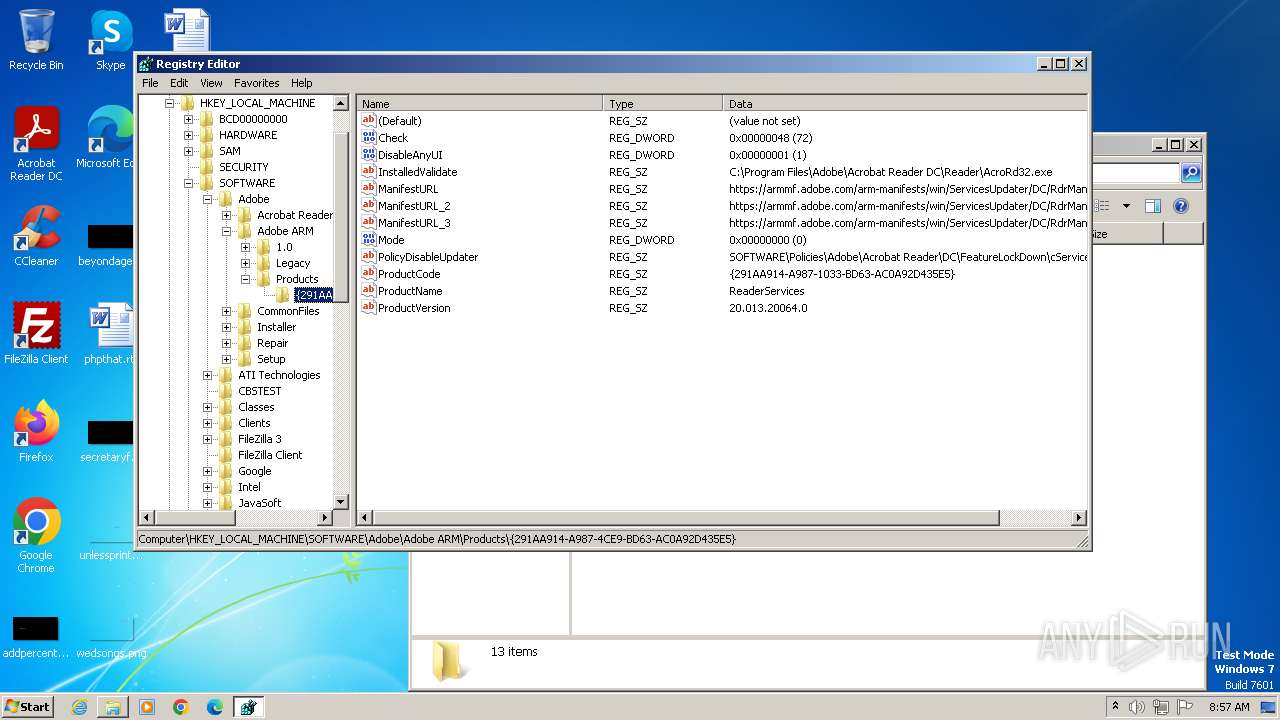Select the Intel key folder
Screen dimensions: 1280x720
249,487
